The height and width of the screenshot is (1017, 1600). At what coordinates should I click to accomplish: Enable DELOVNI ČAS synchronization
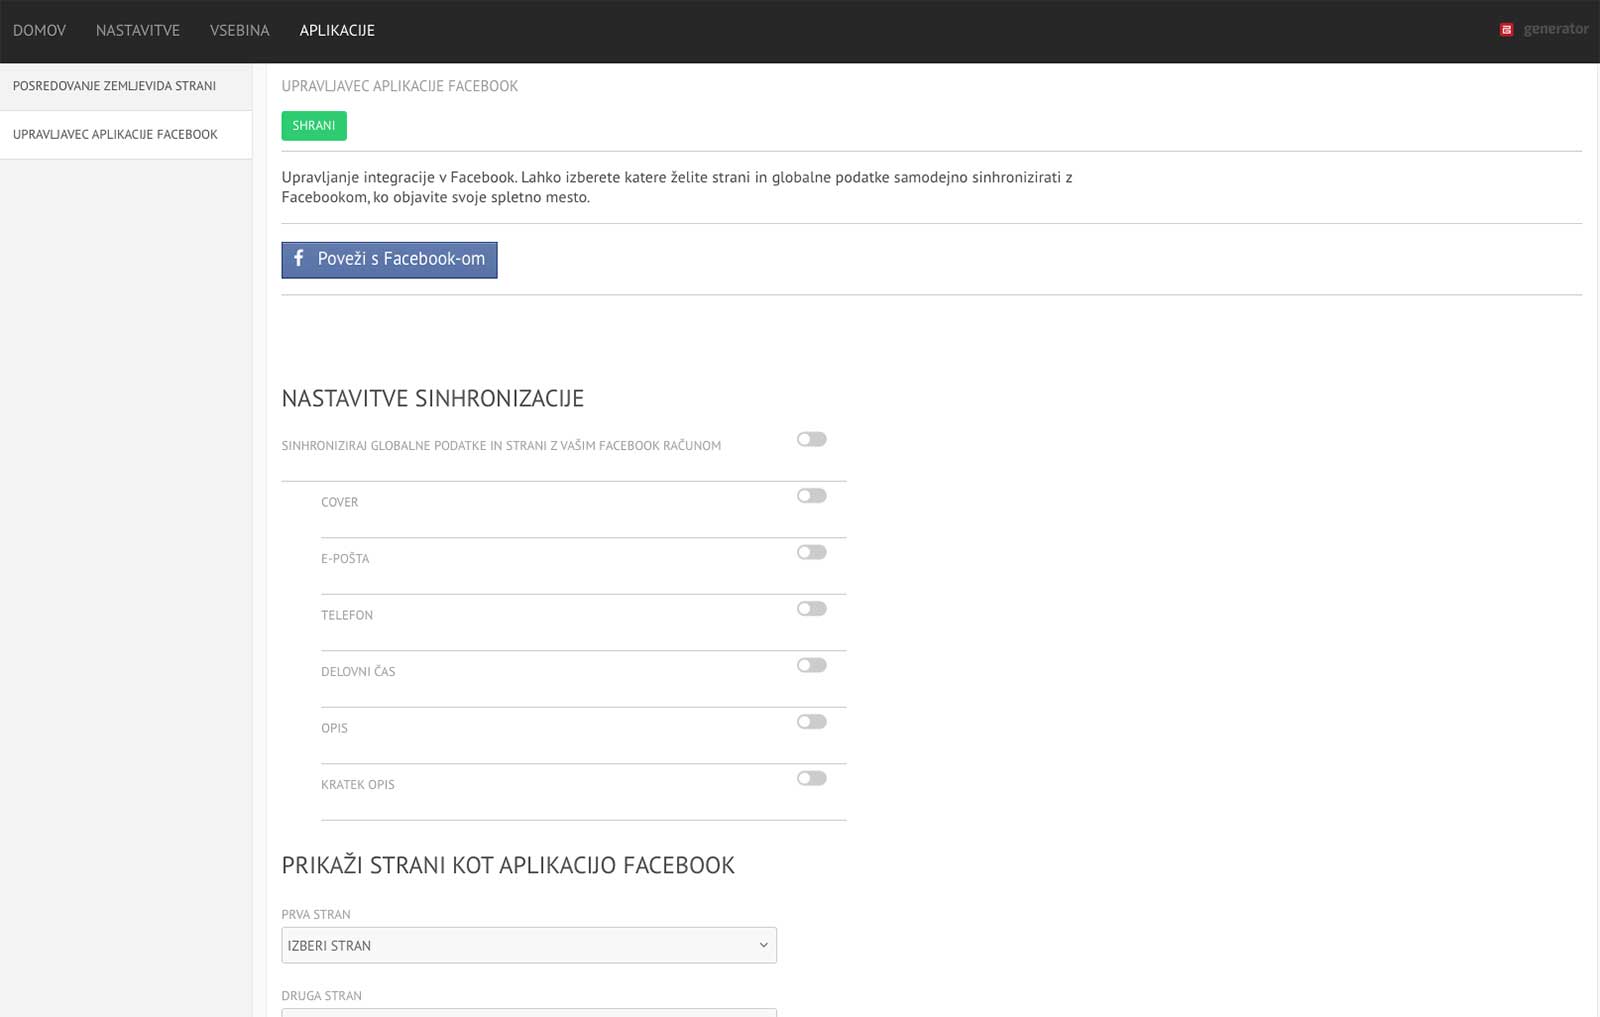pos(811,665)
